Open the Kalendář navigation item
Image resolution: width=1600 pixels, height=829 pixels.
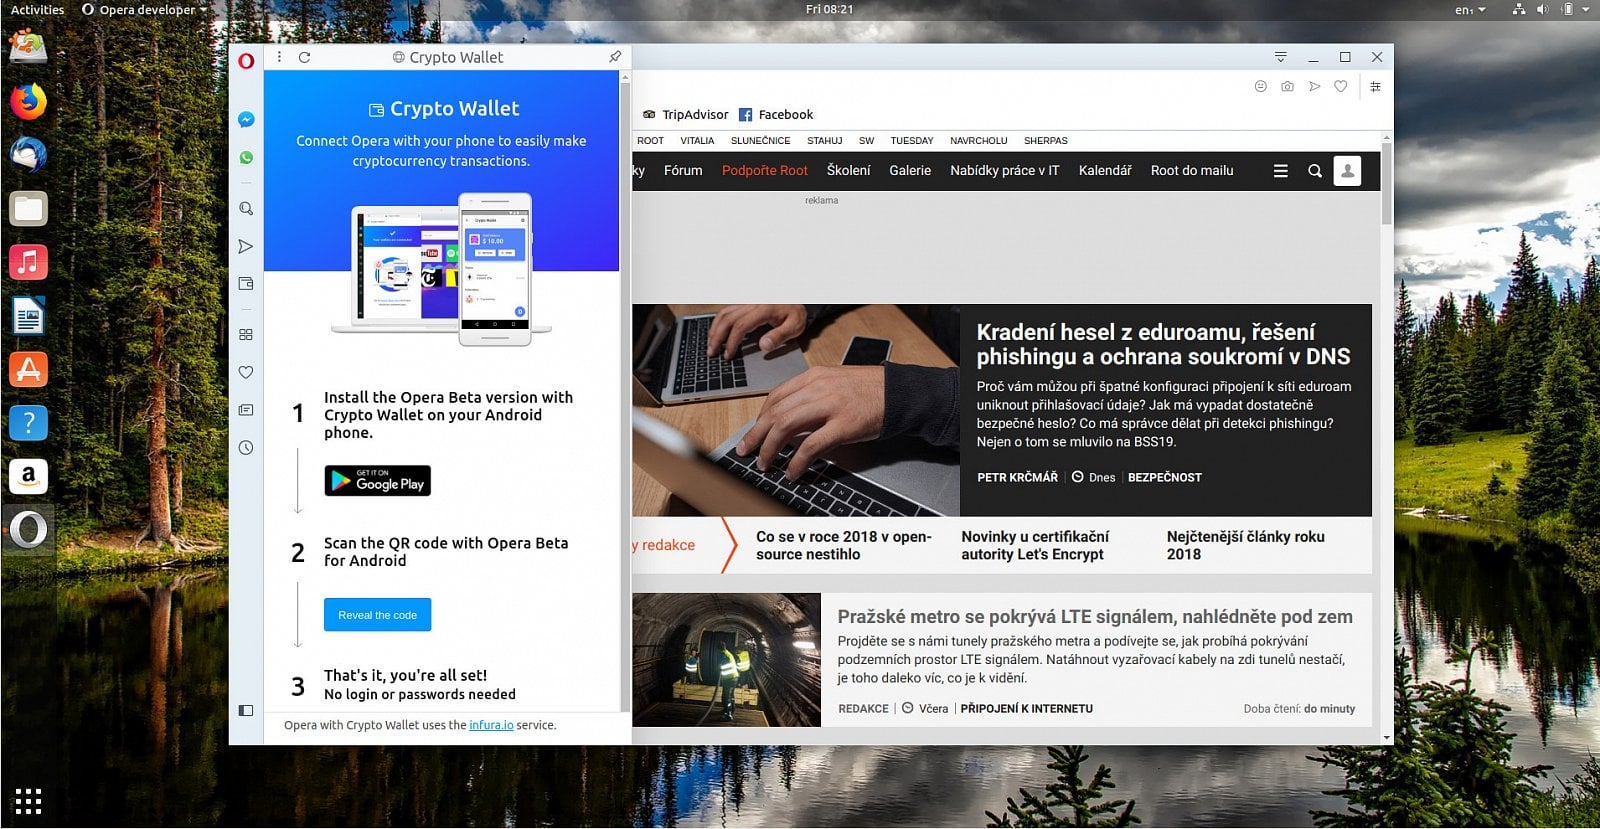(x=1105, y=171)
